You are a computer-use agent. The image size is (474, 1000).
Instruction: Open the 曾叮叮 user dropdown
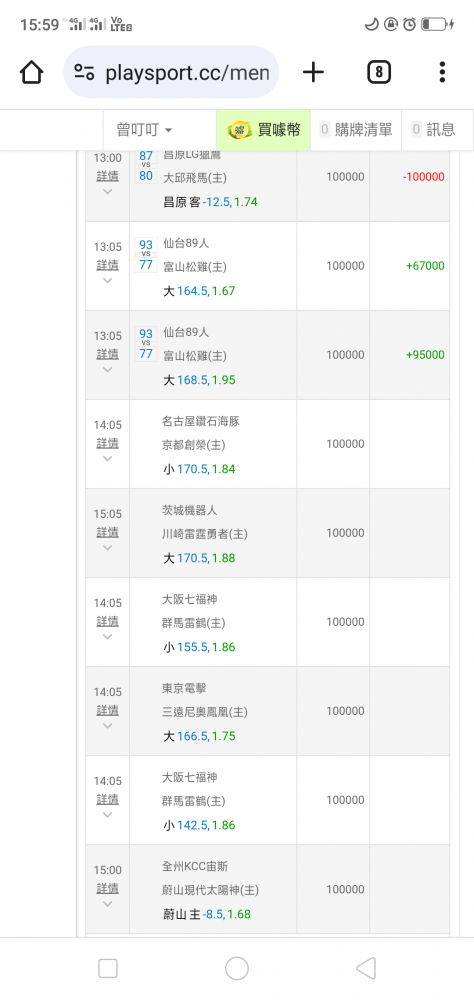click(144, 130)
